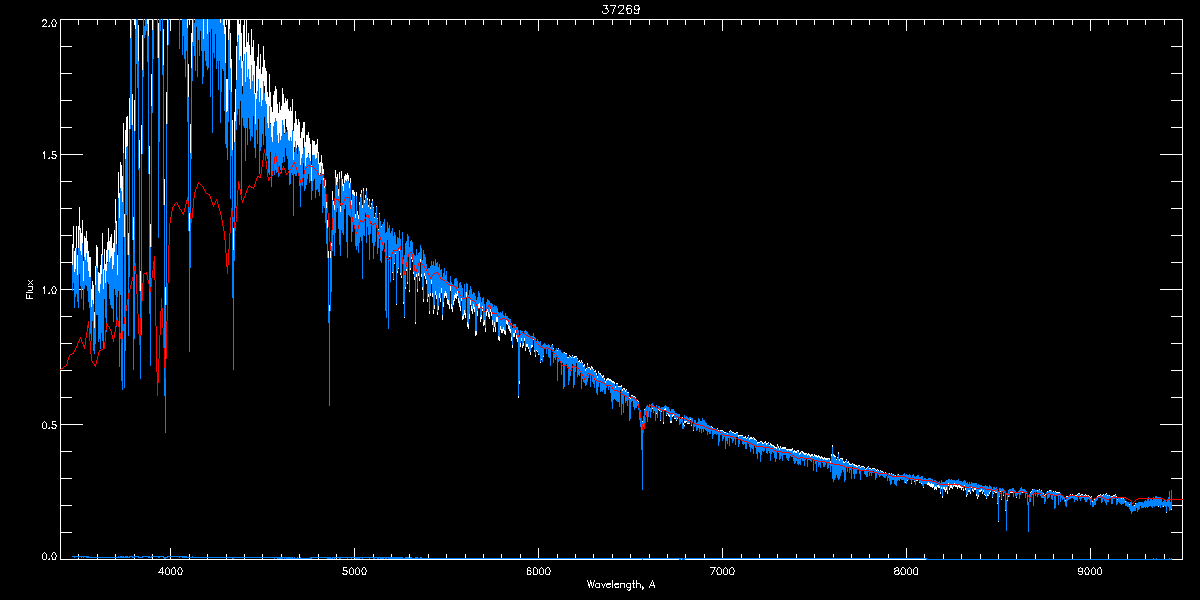Image resolution: width=1200 pixels, height=600 pixels.
Task: Click the 2.0 flux tick label
Action: (x=47, y=21)
